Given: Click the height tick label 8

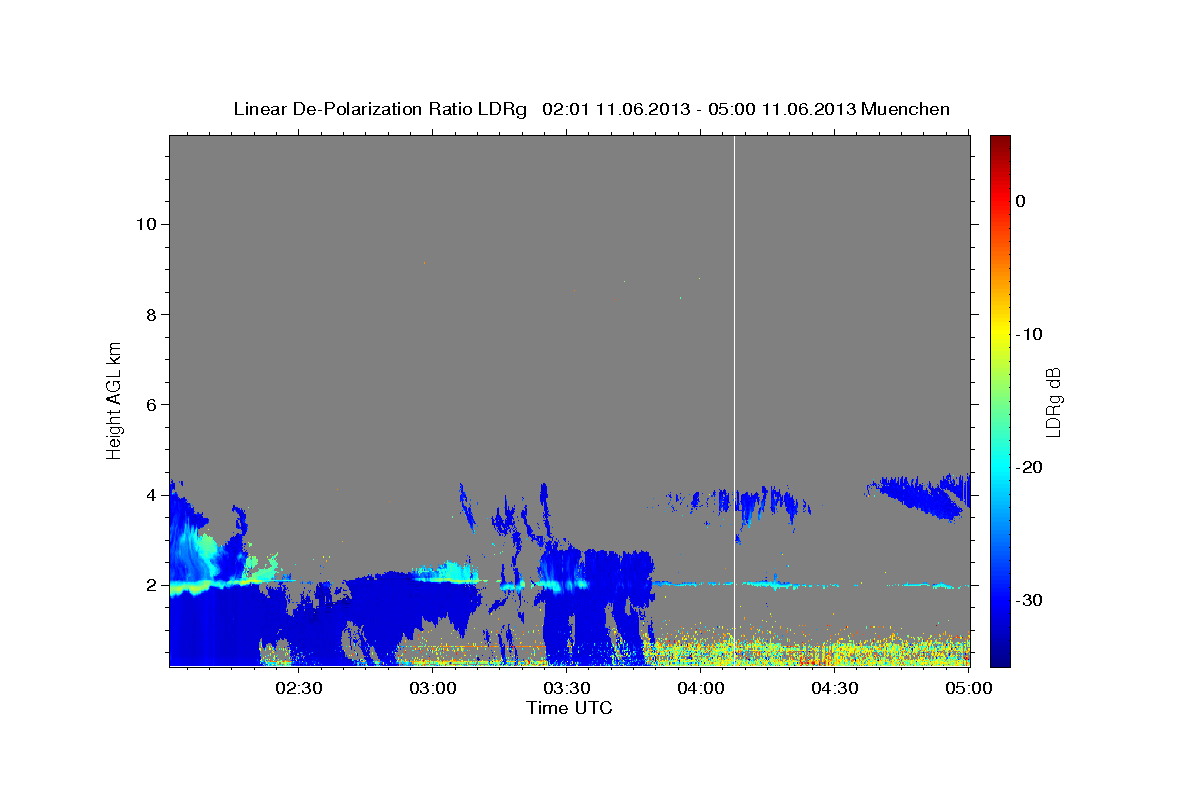Looking at the screenshot, I should pos(149,314).
